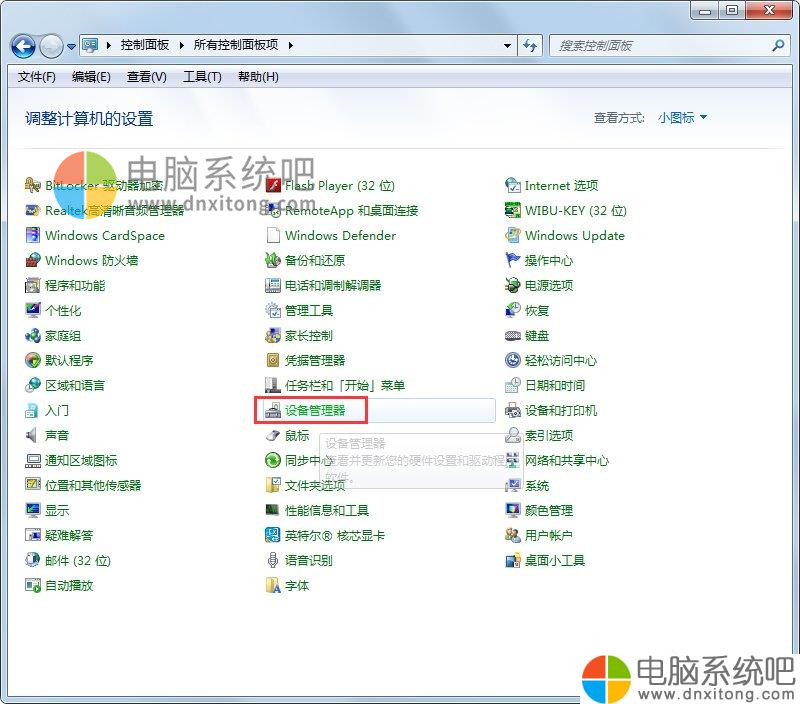Expand the arrow after 控制面板 breadcrumb
This screenshot has width=800, height=704.
181,45
